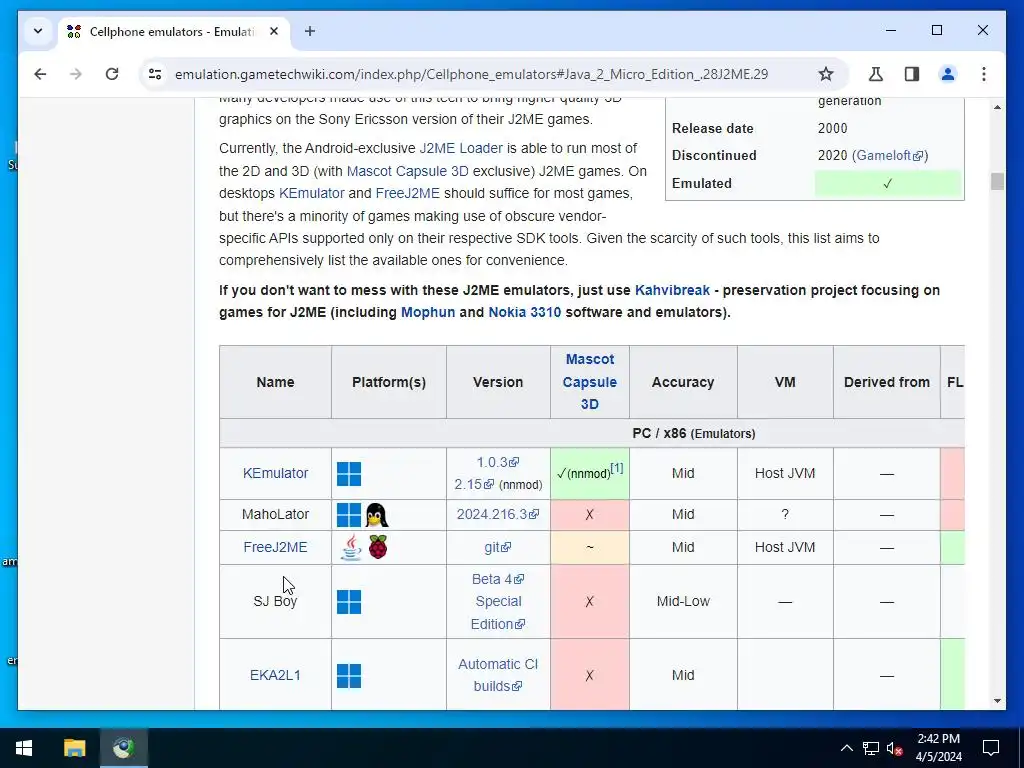
Task: Click Host JVM cell in FreeJ2ME row
Action: 785,547
